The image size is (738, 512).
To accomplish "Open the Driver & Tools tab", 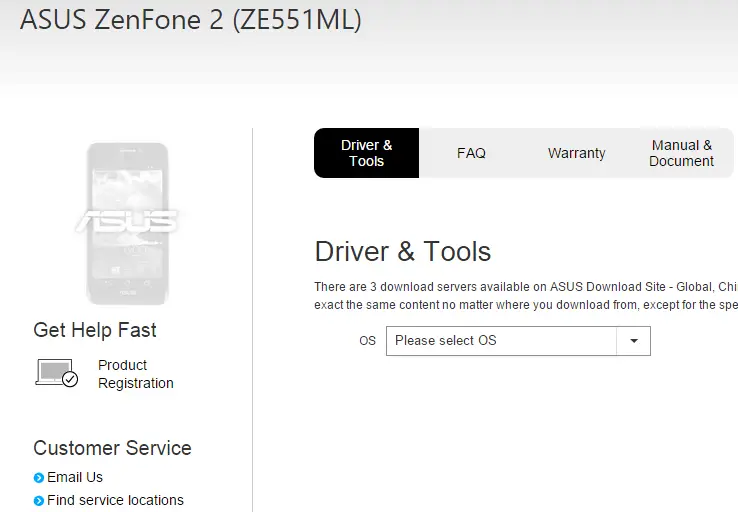I will [366, 153].
